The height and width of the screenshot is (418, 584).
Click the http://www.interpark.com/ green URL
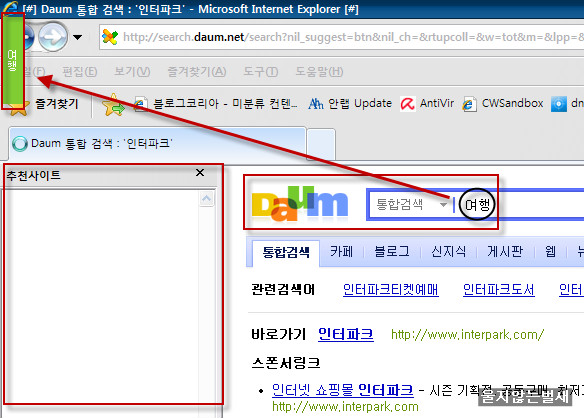(x=467, y=335)
